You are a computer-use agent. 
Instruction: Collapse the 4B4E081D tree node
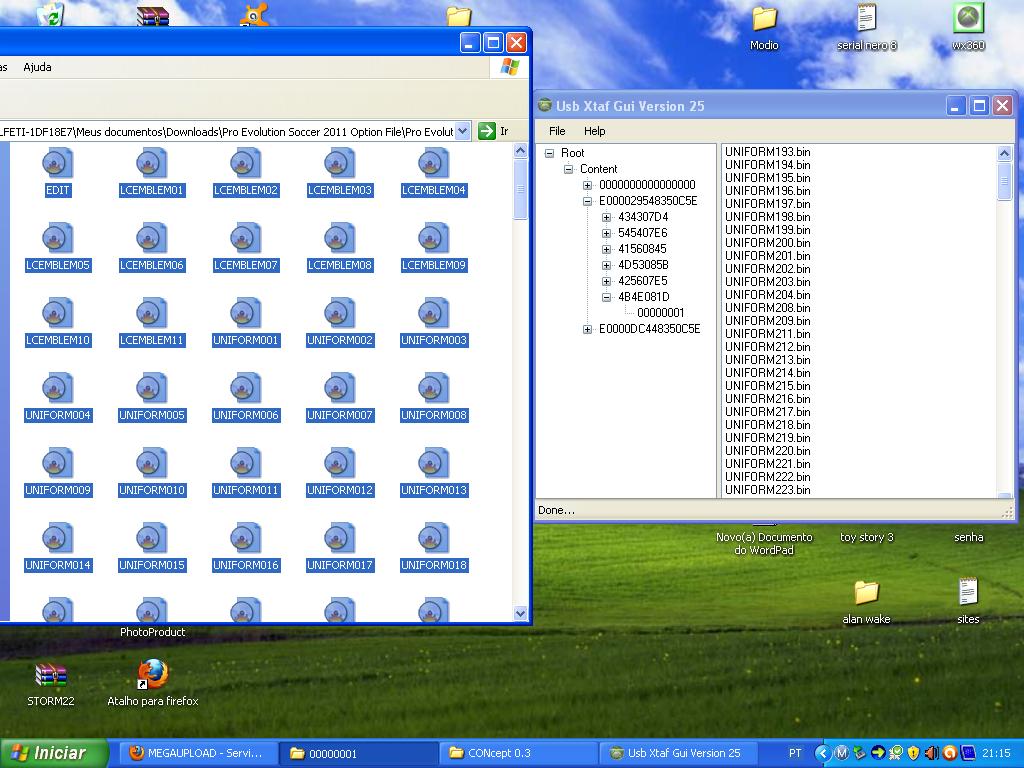[606, 296]
